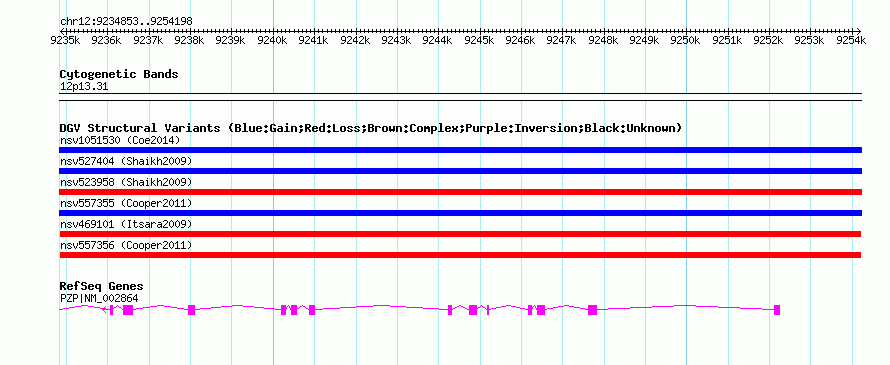
Task: Select the 9242k ruler tick label
Action: pos(355,40)
